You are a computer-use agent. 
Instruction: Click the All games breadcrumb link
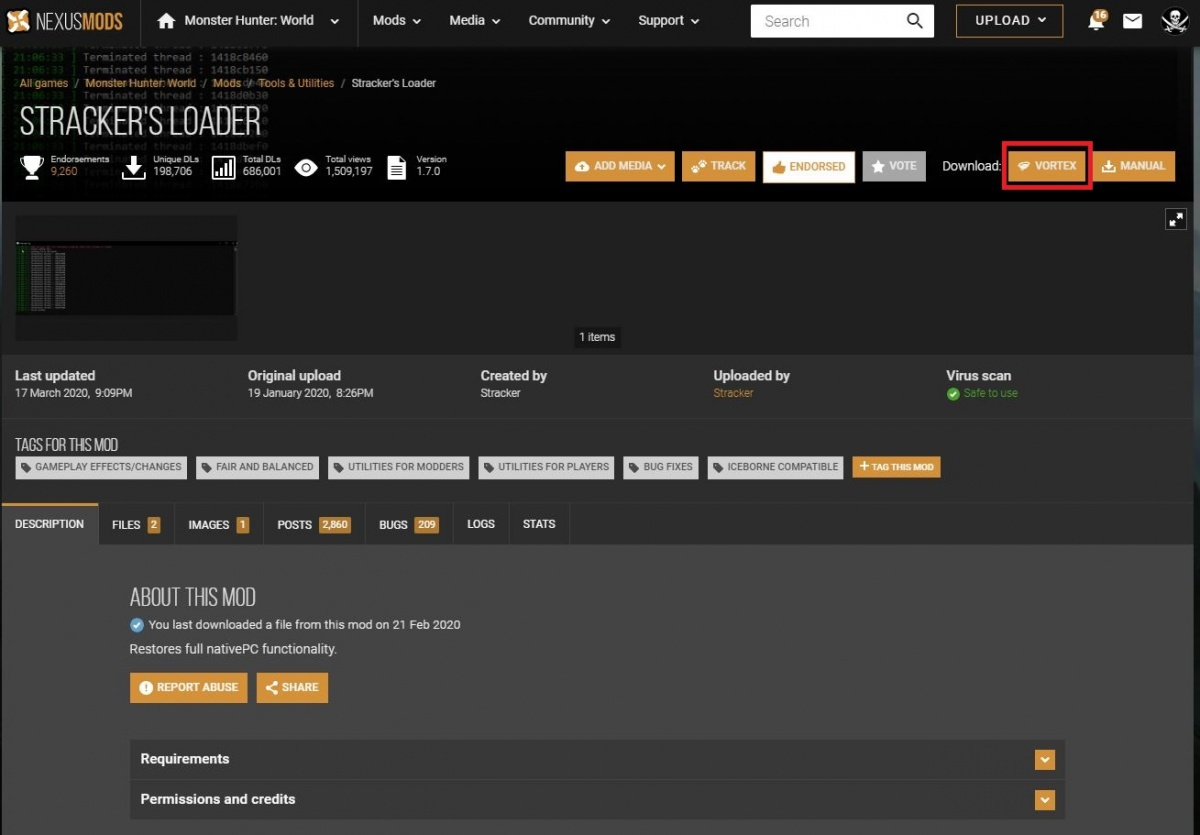click(x=44, y=83)
